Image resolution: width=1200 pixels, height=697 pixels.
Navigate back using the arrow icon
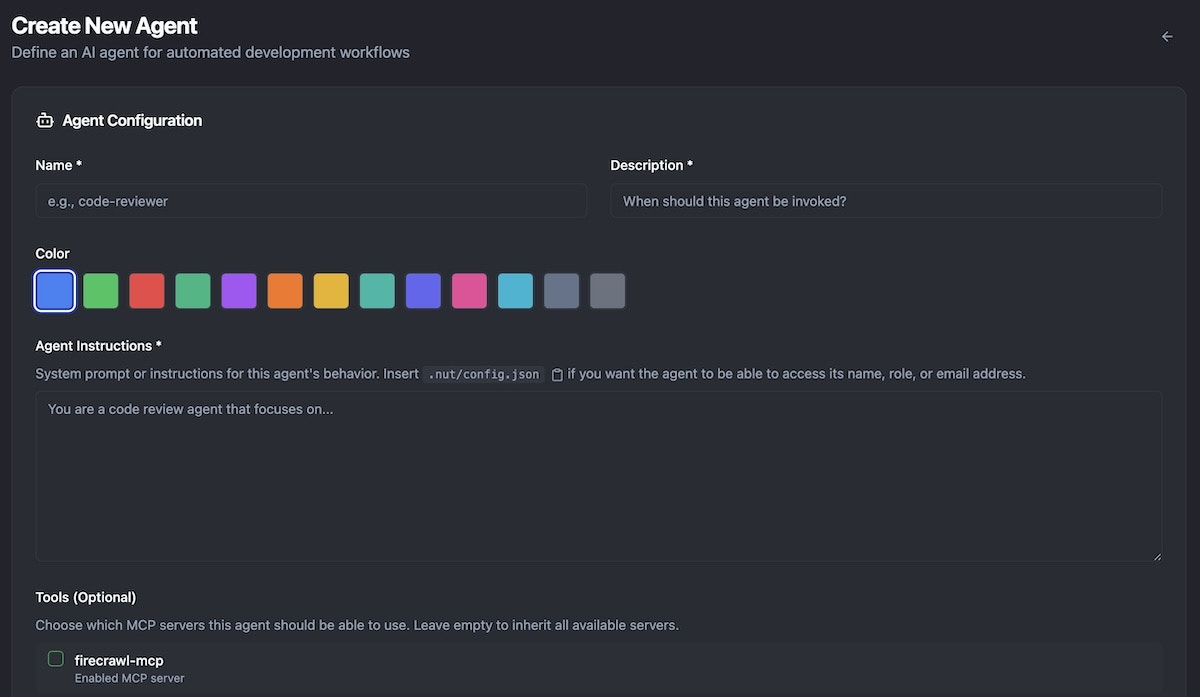pos(1166,35)
